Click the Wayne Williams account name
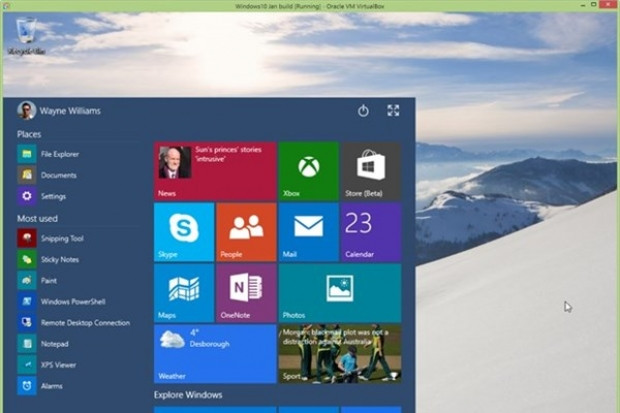Image resolution: width=620 pixels, height=413 pixels. pyautogui.click(x=70, y=111)
